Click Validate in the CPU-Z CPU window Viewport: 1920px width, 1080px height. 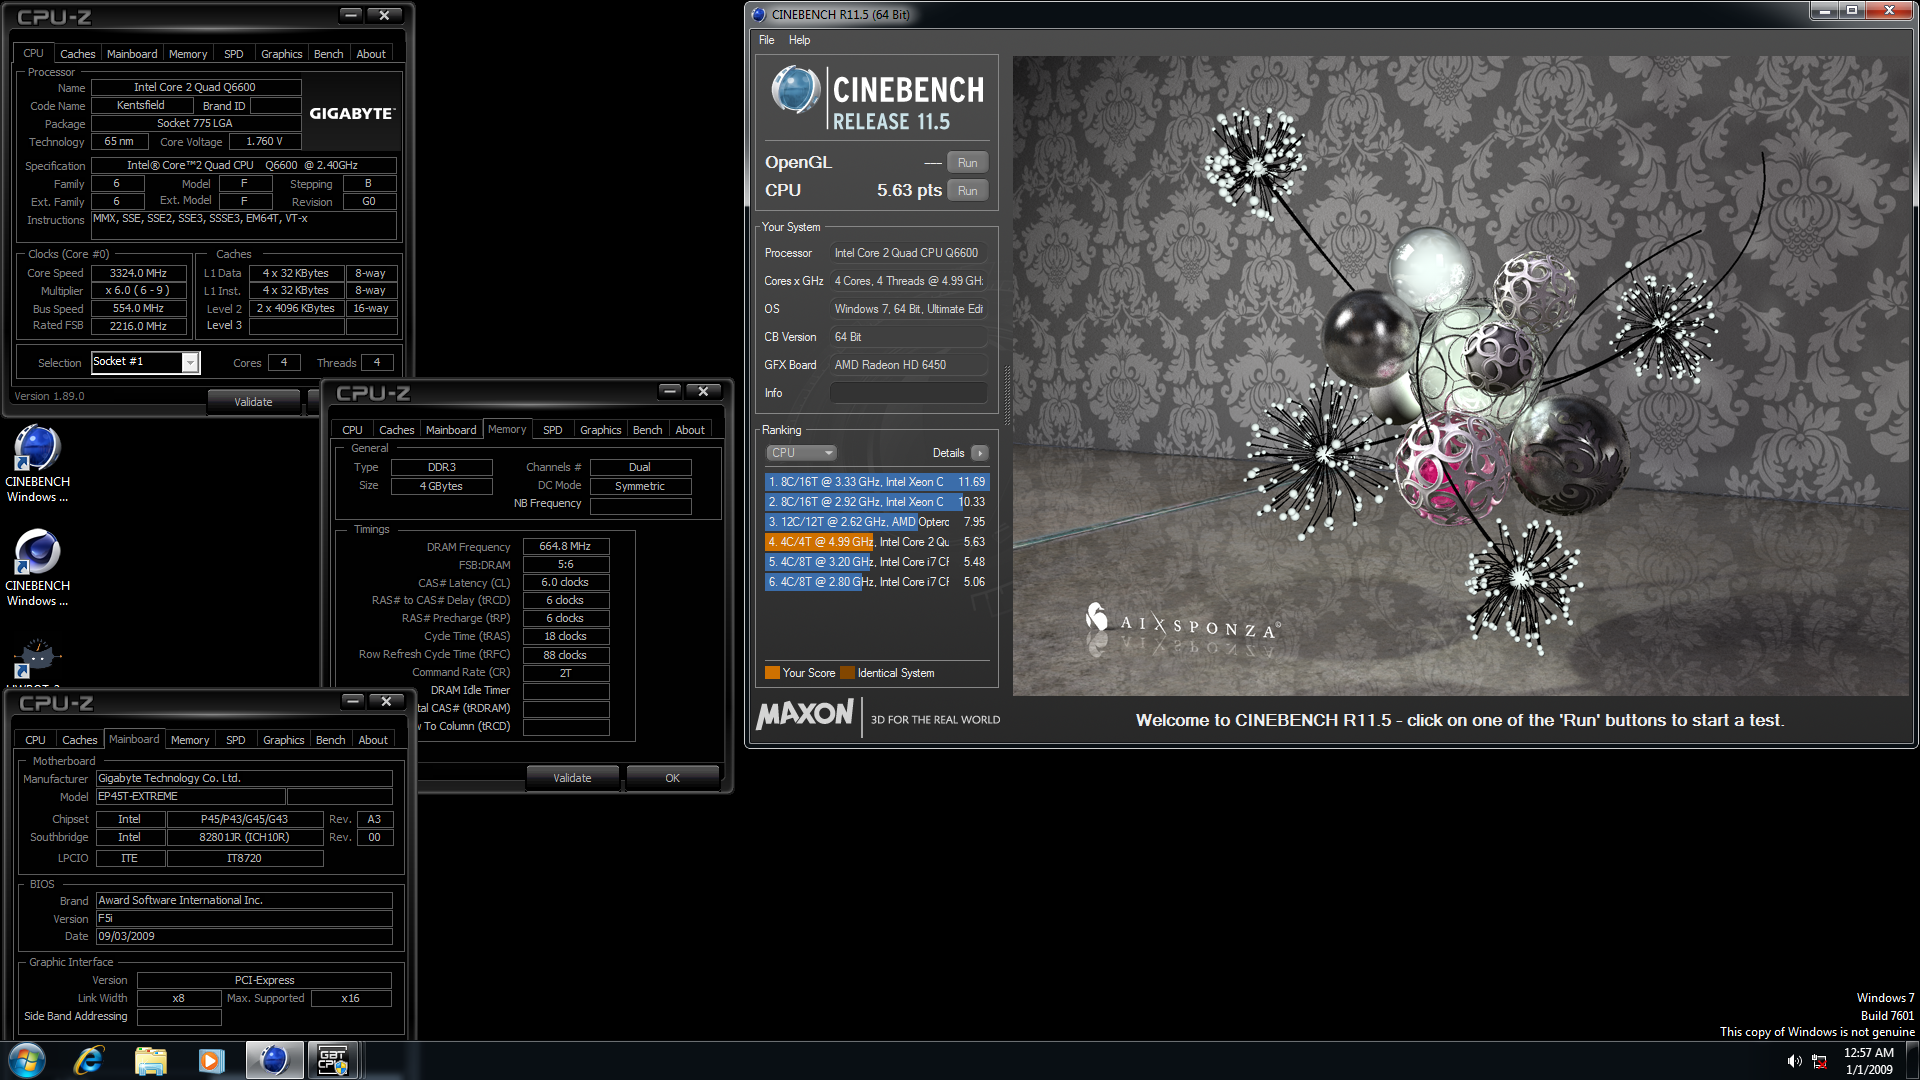253,402
